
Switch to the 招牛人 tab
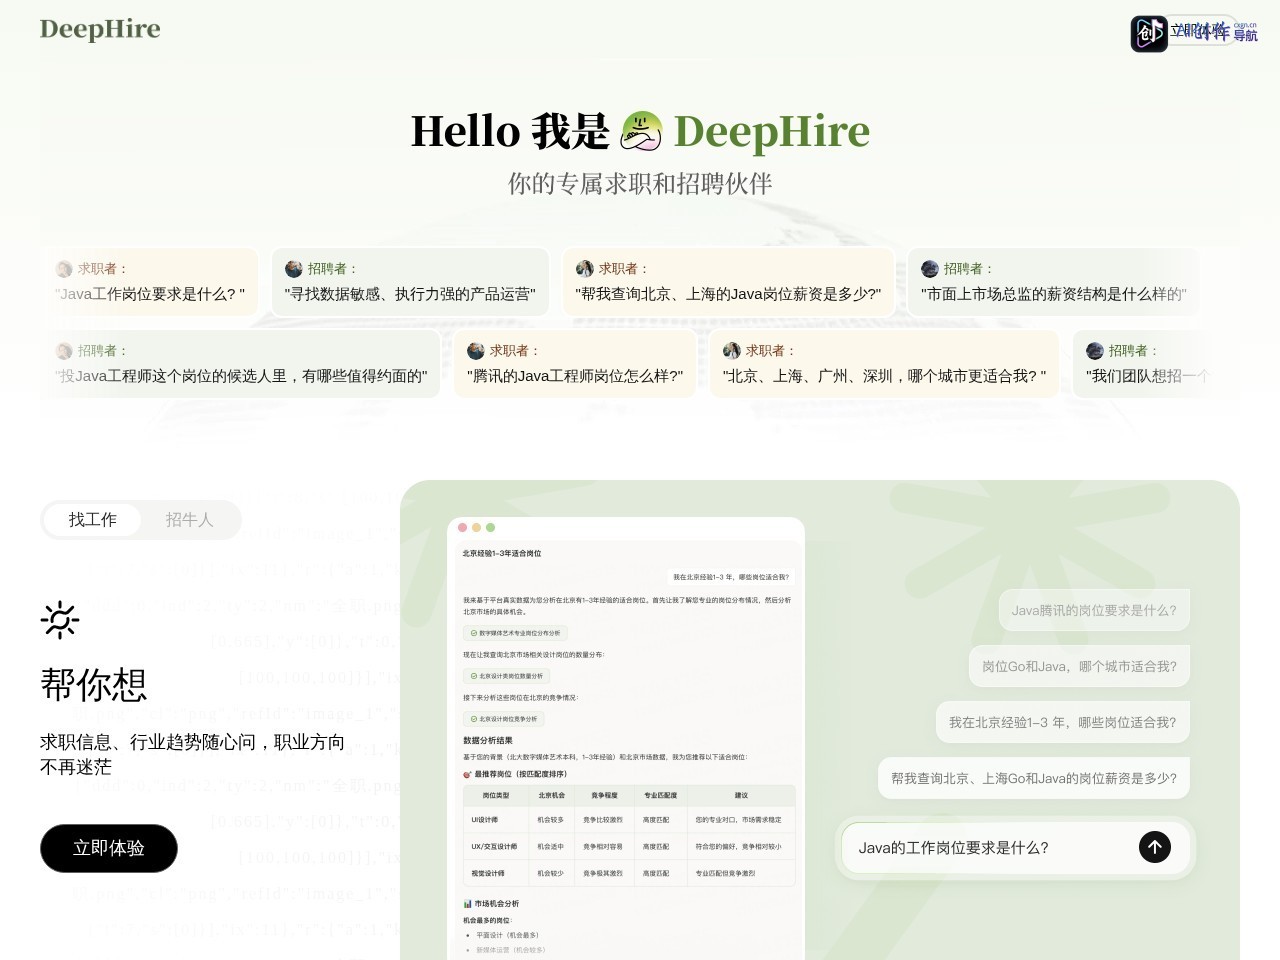point(190,520)
